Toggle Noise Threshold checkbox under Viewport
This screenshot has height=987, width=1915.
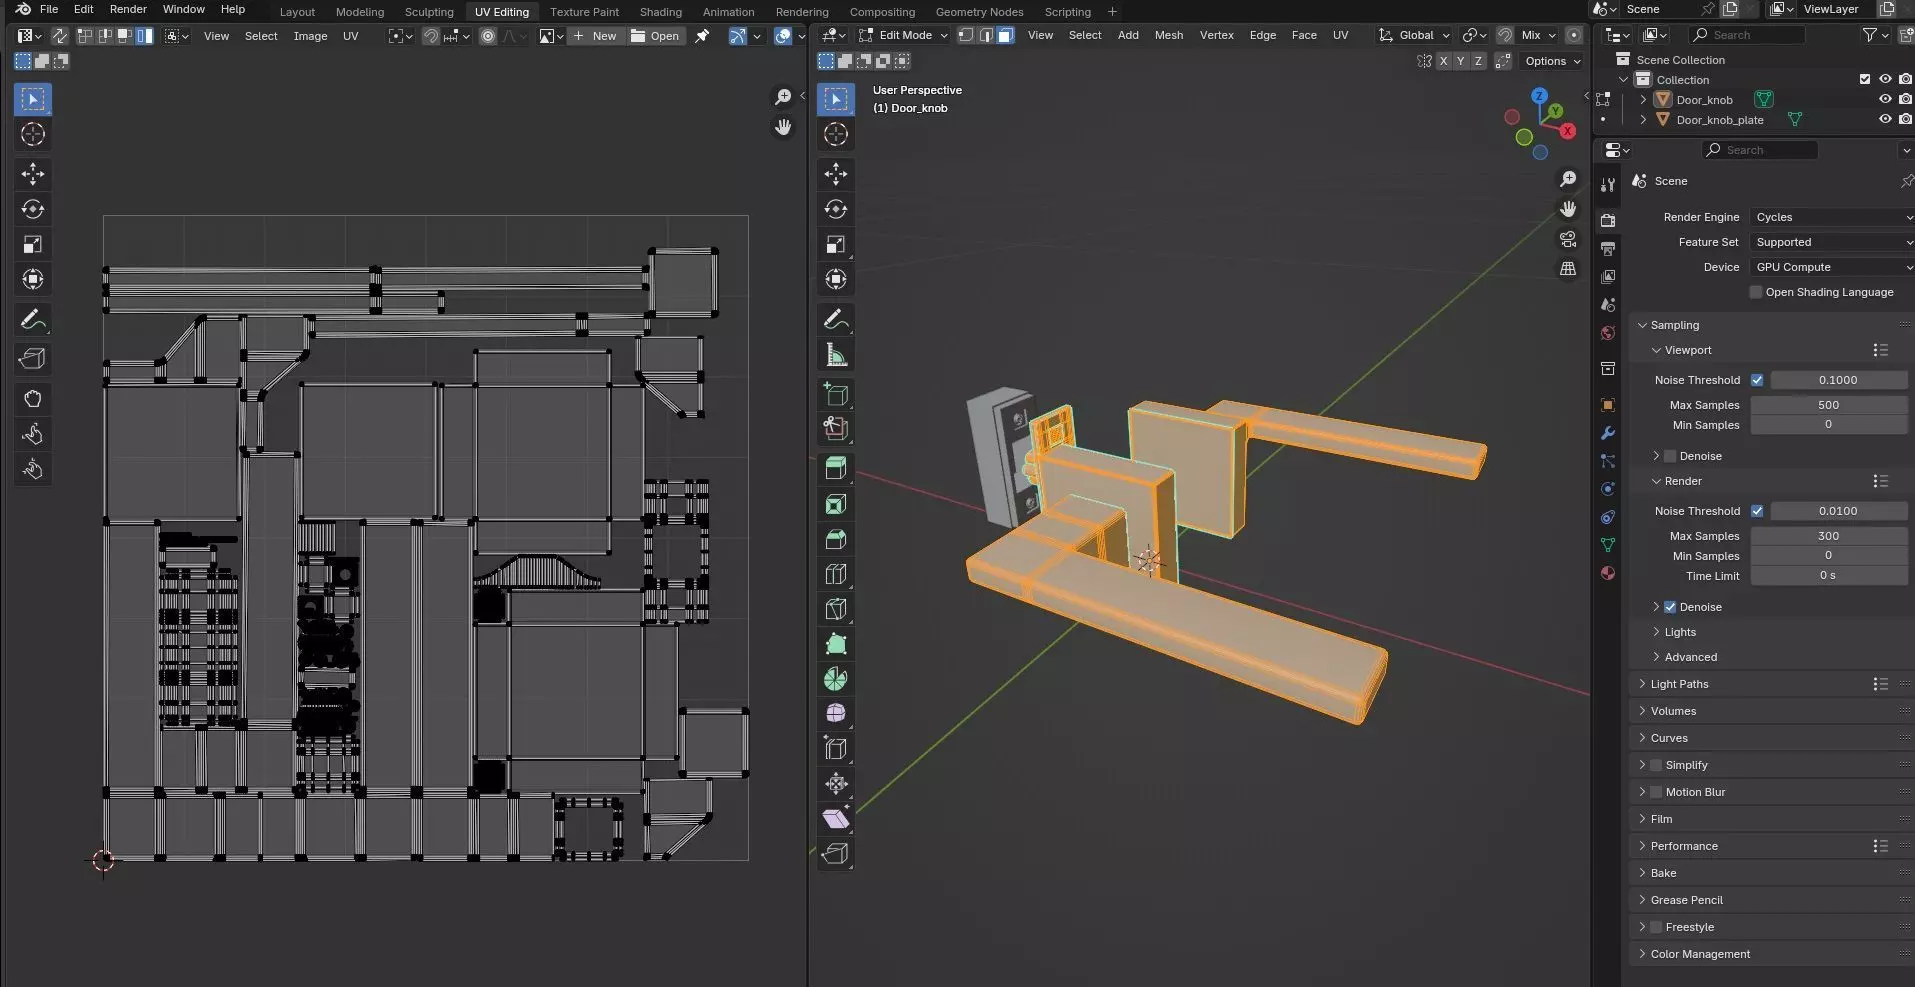point(1757,380)
